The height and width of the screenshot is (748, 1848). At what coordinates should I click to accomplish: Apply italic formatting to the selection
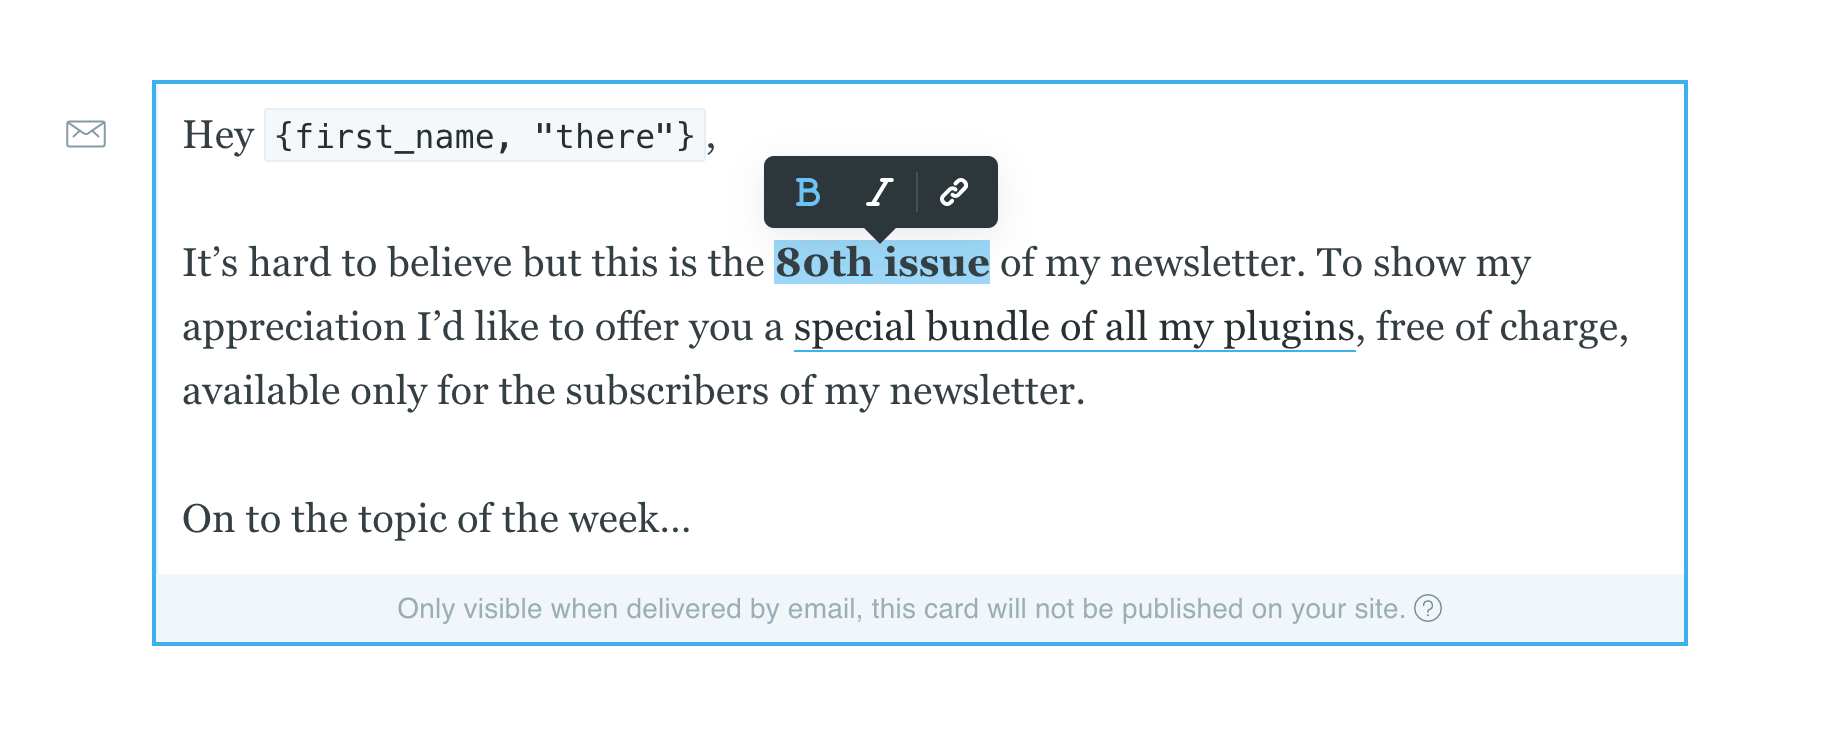pos(879,192)
